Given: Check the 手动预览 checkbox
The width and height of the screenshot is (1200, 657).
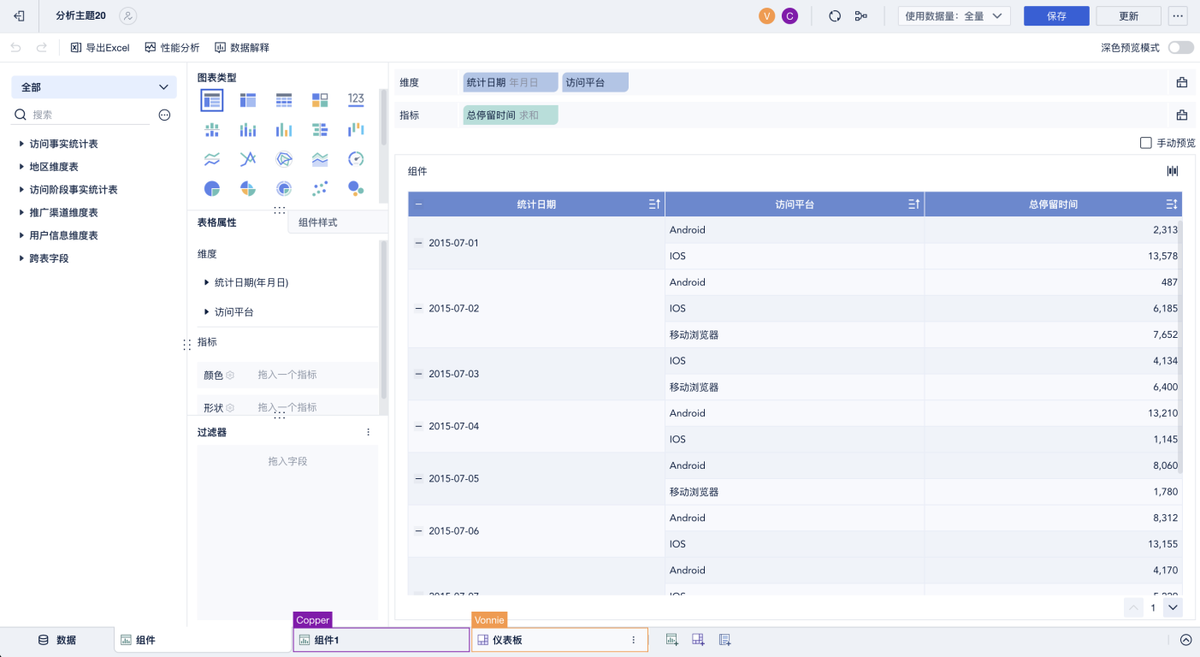Looking at the screenshot, I should (x=1146, y=143).
